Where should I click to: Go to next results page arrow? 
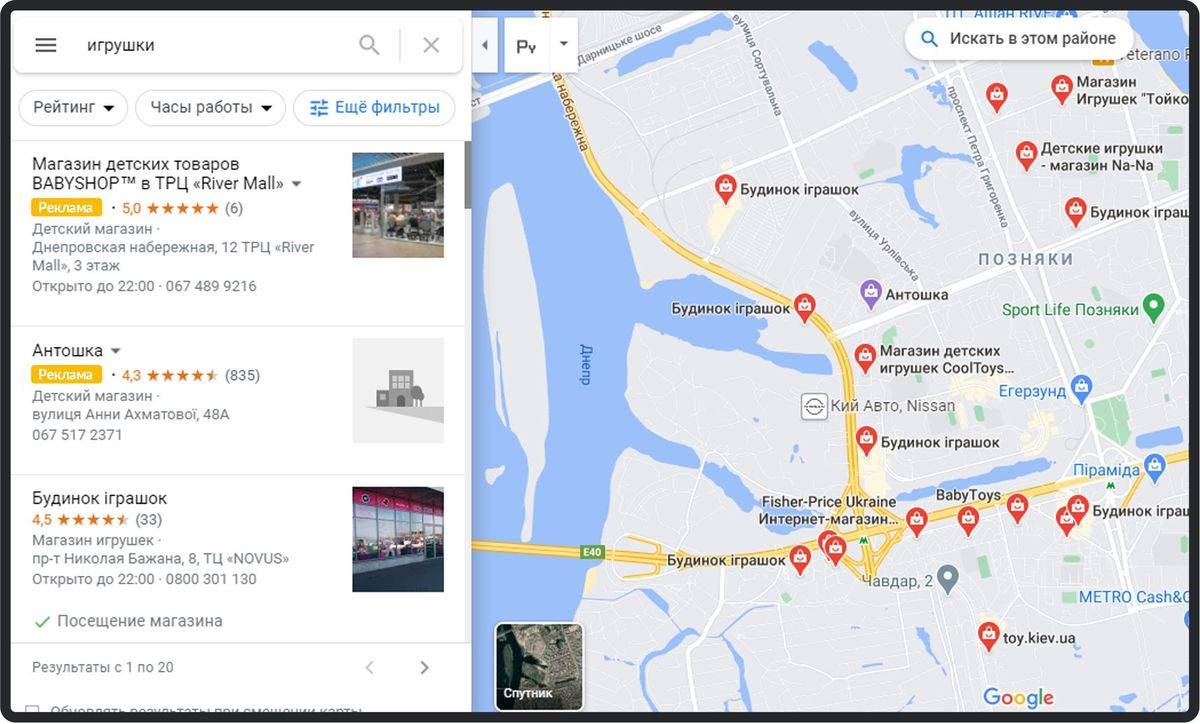[x=424, y=667]
